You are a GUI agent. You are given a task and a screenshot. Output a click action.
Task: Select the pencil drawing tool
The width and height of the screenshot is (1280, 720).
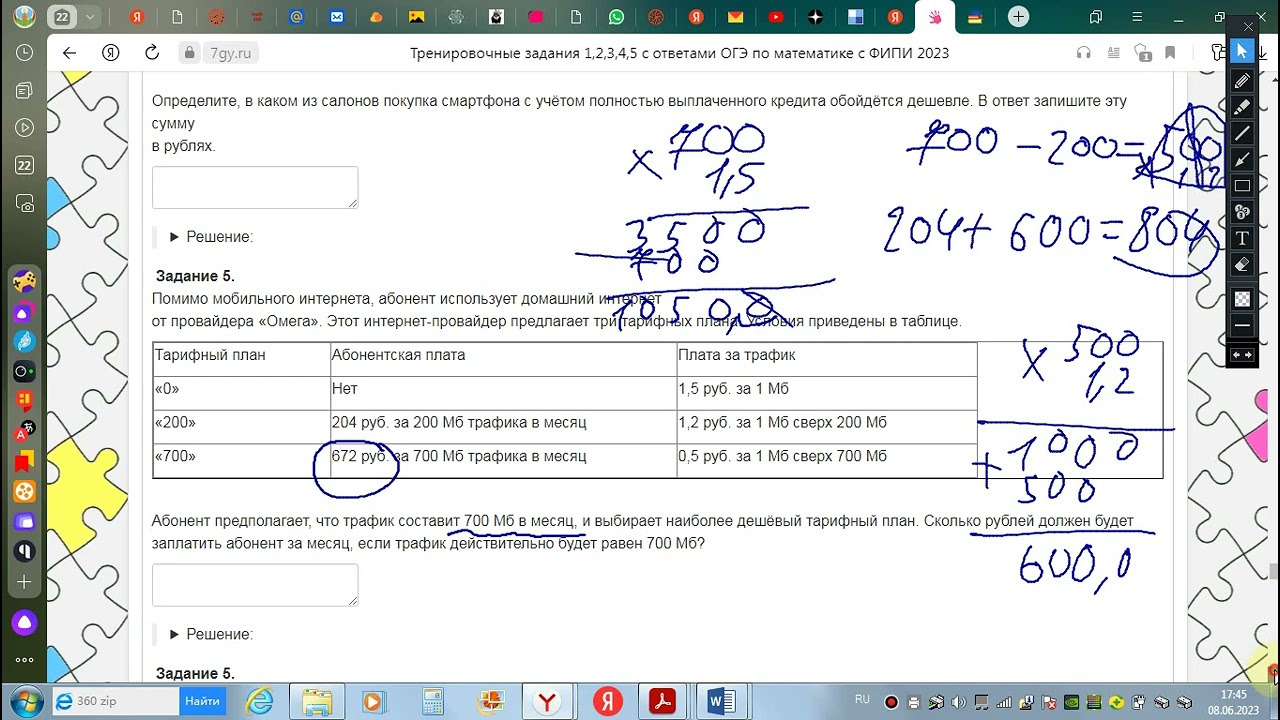click(x=1242, y=80)
